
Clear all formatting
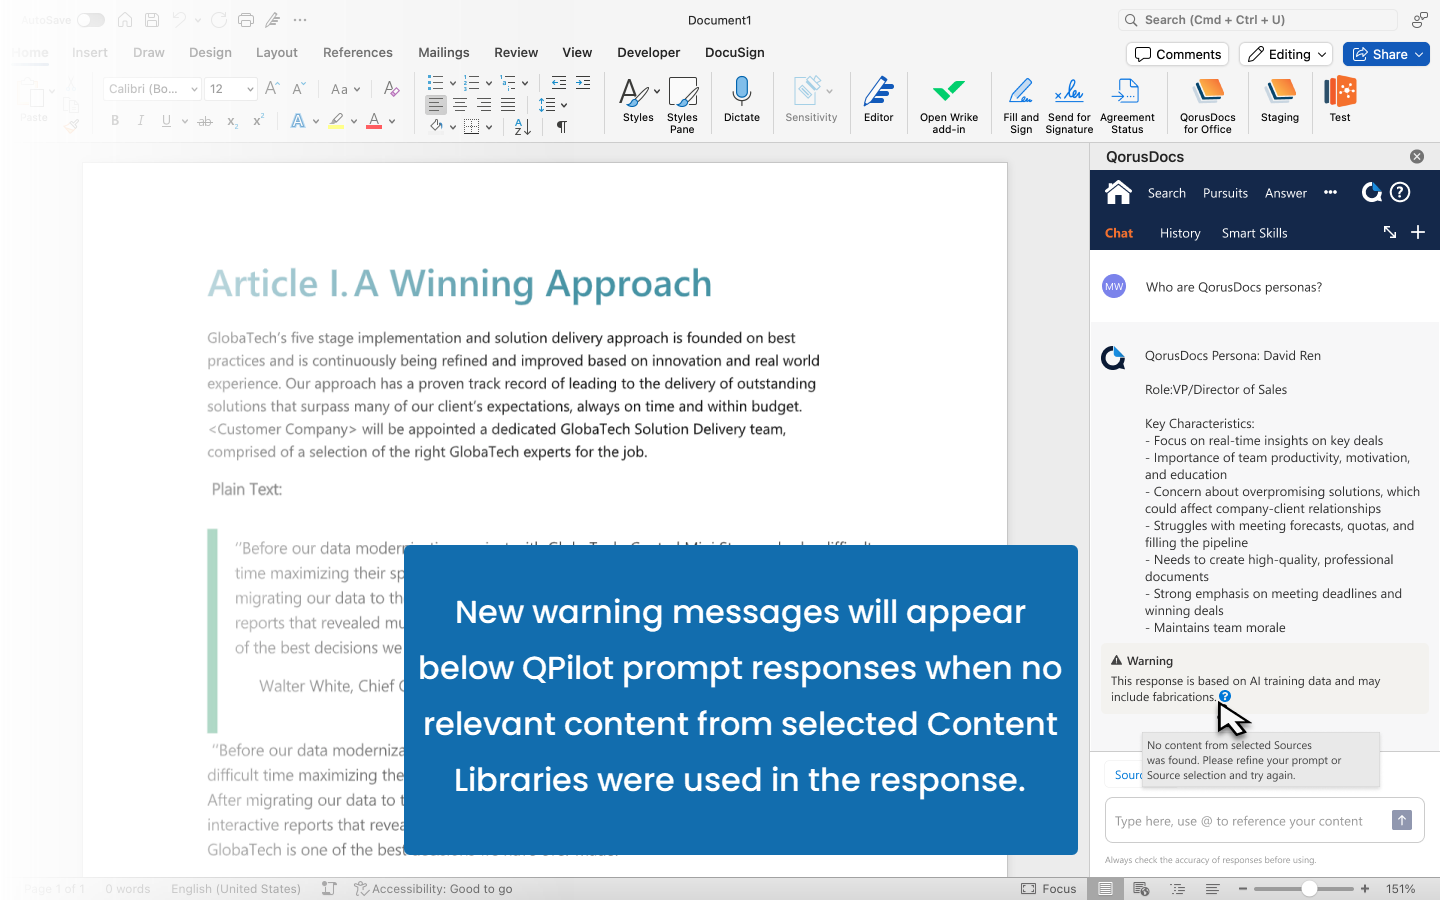[392, 89]
